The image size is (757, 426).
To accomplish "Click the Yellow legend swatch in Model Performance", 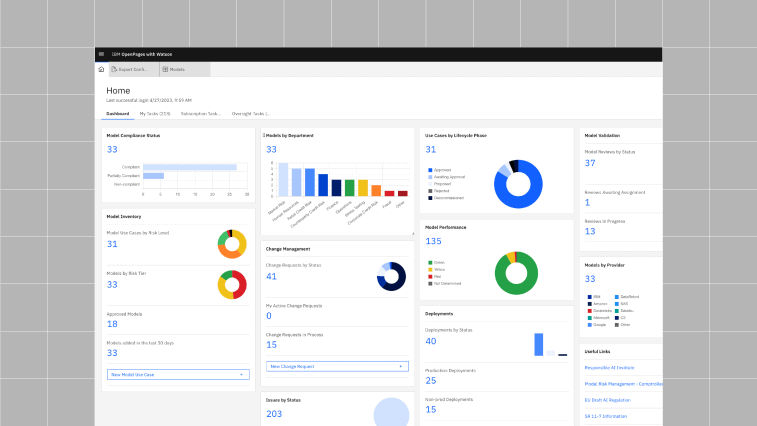I will 430,270.
